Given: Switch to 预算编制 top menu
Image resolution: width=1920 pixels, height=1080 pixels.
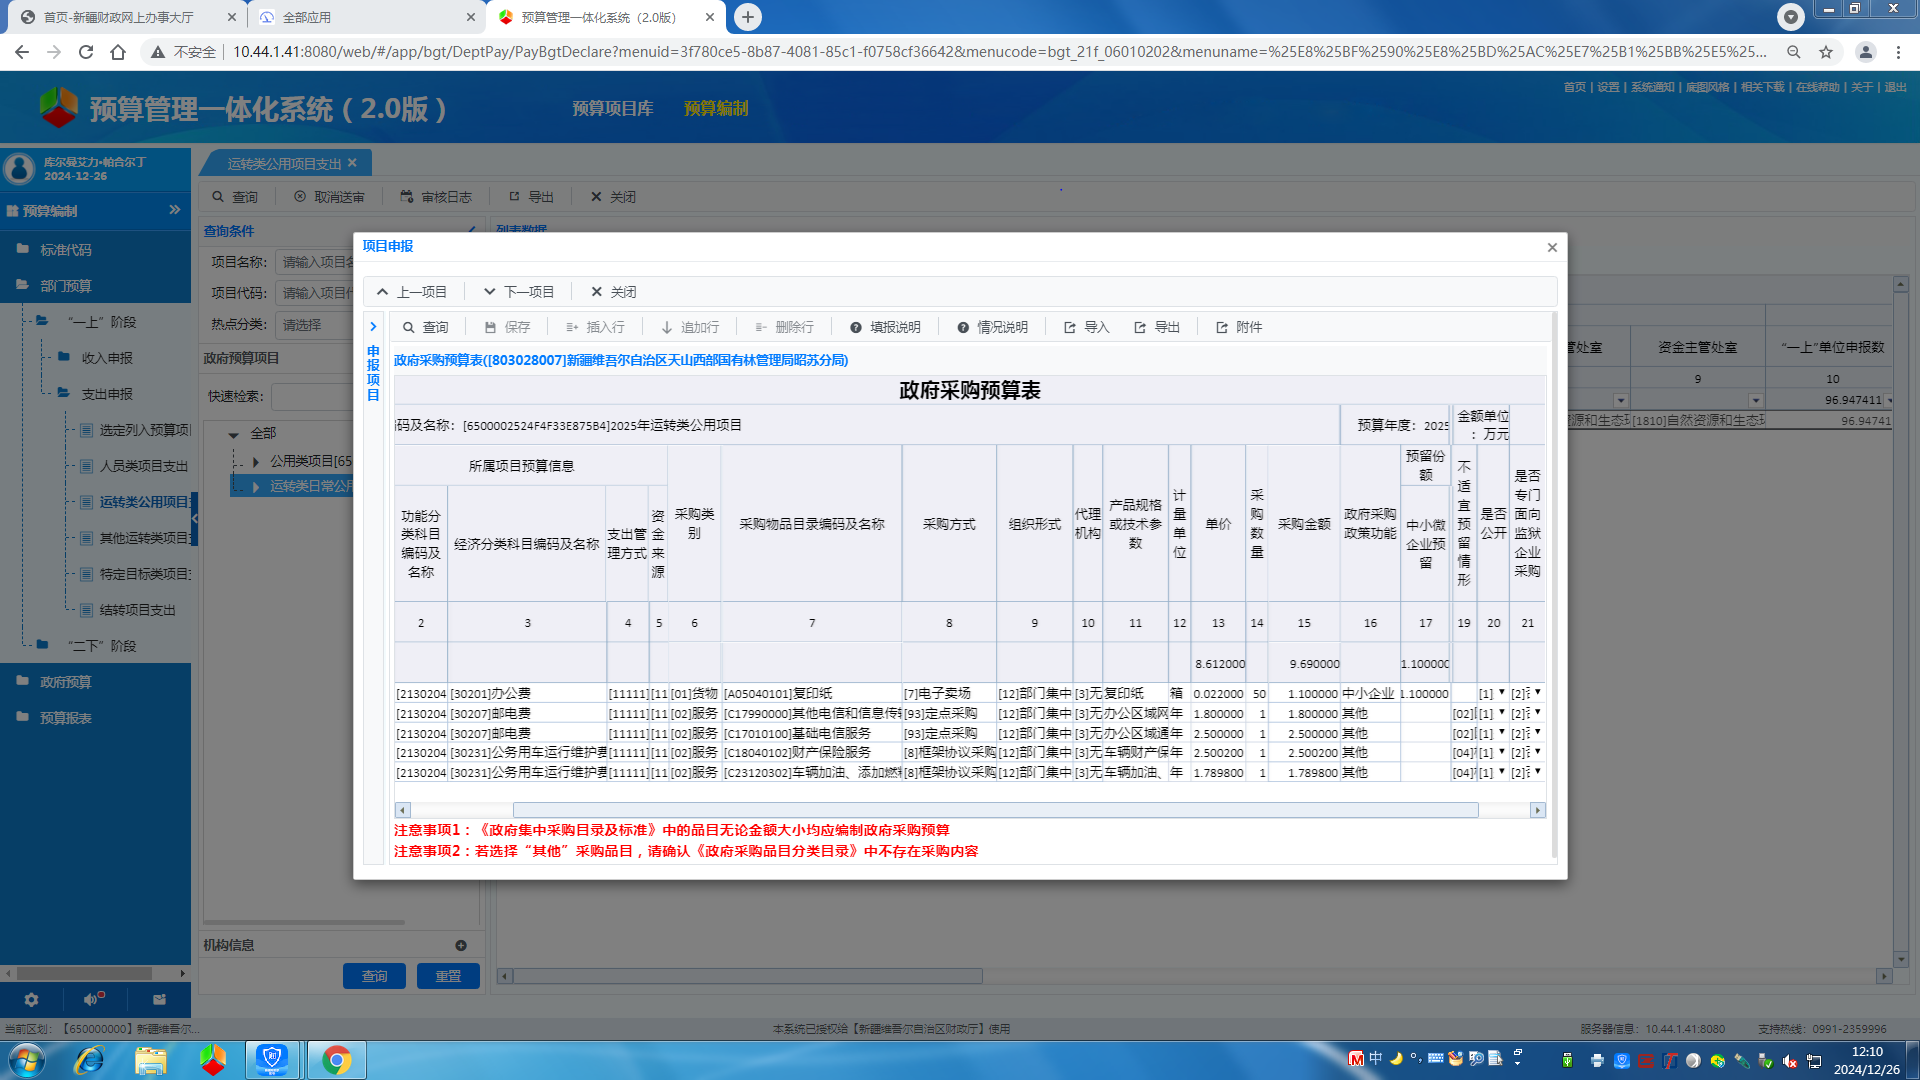Looking at the screenshot, I should coord(716,109).
